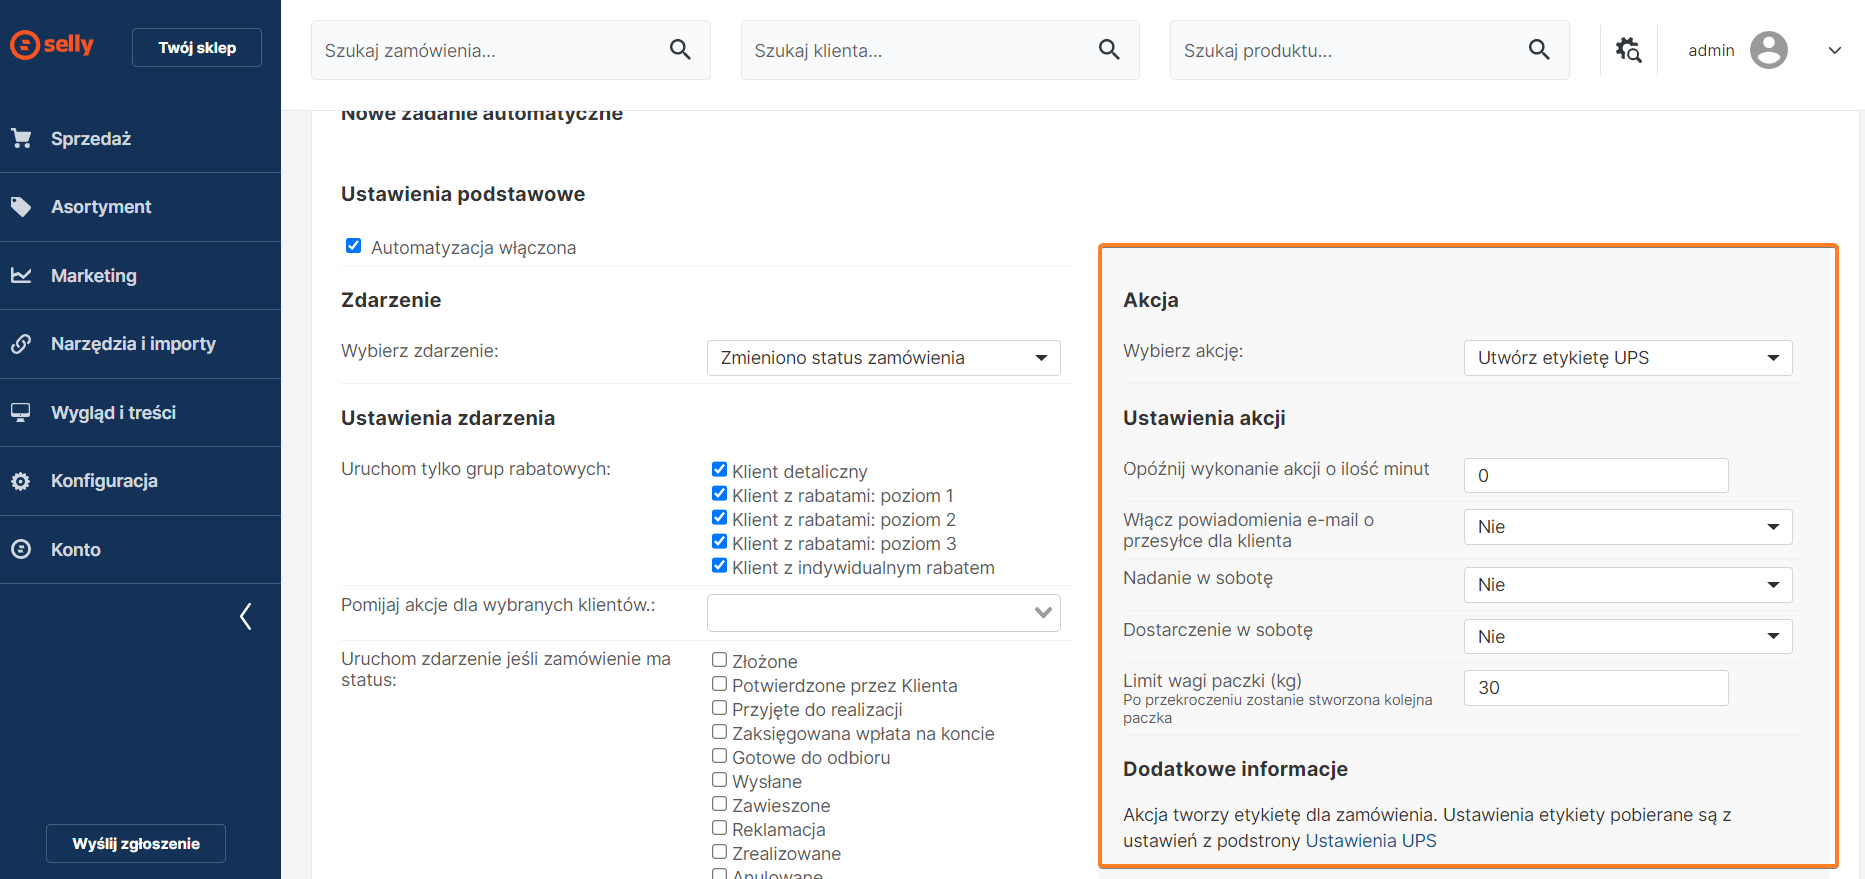This screenshot has width=1865, height=879.
Task: Click the Twój sklep button
Action: coord(197,48)
